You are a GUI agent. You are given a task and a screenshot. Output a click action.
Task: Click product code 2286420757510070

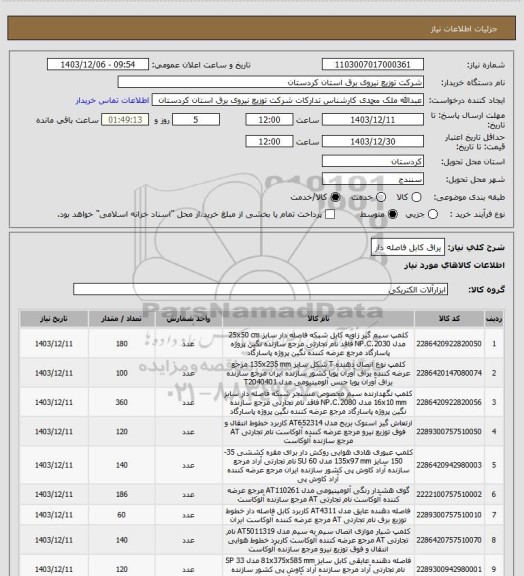click(x=449, y=540)
